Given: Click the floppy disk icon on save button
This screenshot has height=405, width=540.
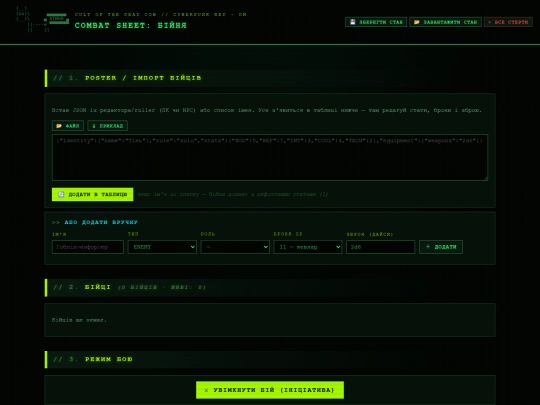Looking at the screenshot, I should (353, 22).
